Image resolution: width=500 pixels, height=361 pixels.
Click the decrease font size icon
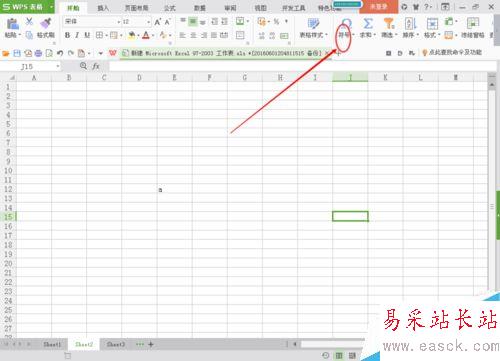[168, 22]
